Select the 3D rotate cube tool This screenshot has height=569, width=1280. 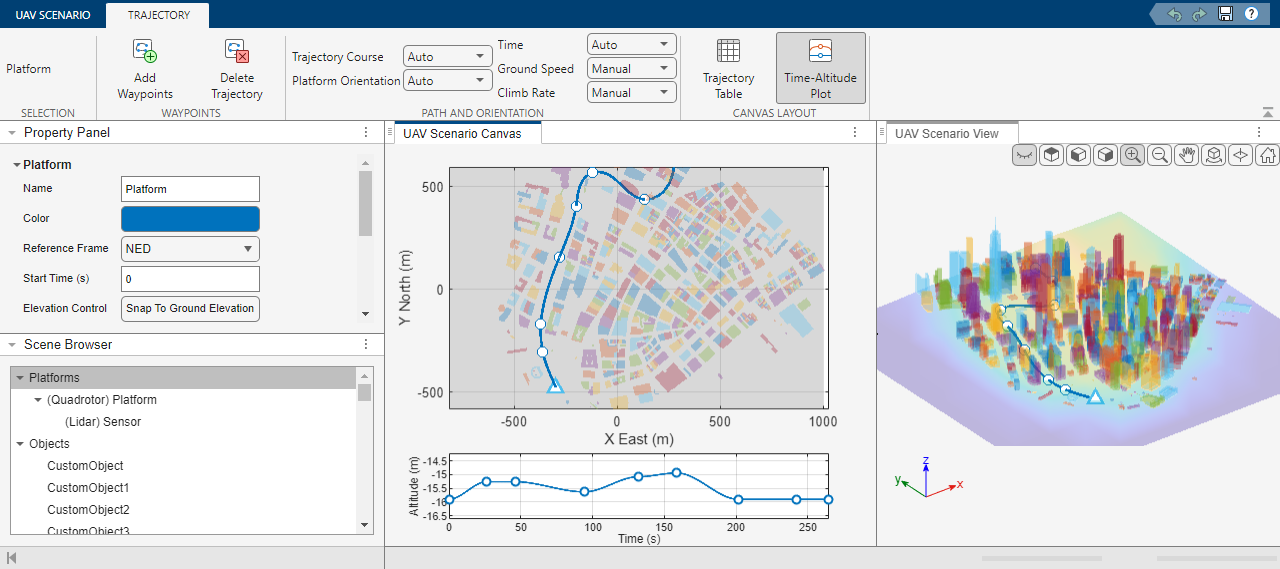1213,155
